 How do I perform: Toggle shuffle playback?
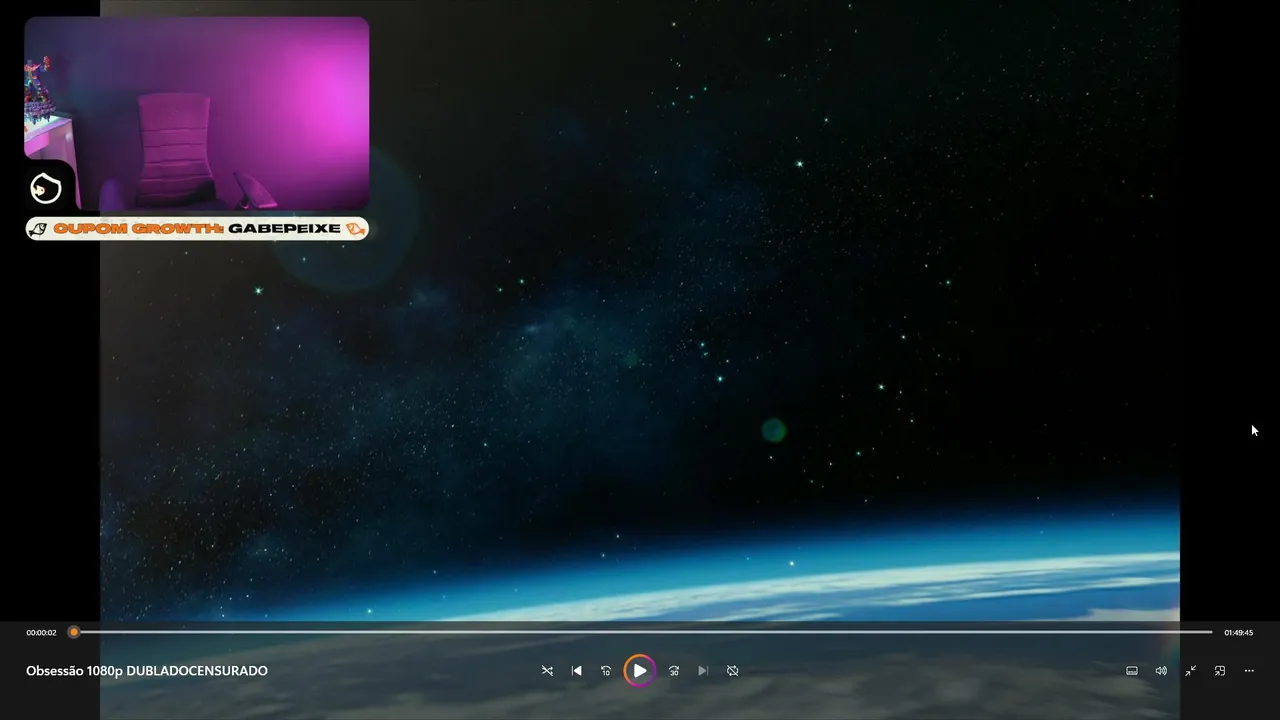tap(547, 671)
